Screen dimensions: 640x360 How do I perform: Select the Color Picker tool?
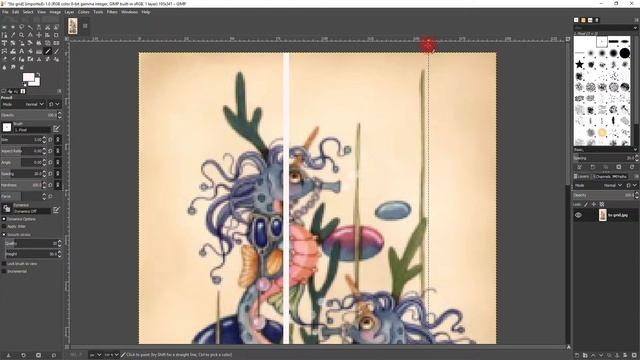pos(13,35)
